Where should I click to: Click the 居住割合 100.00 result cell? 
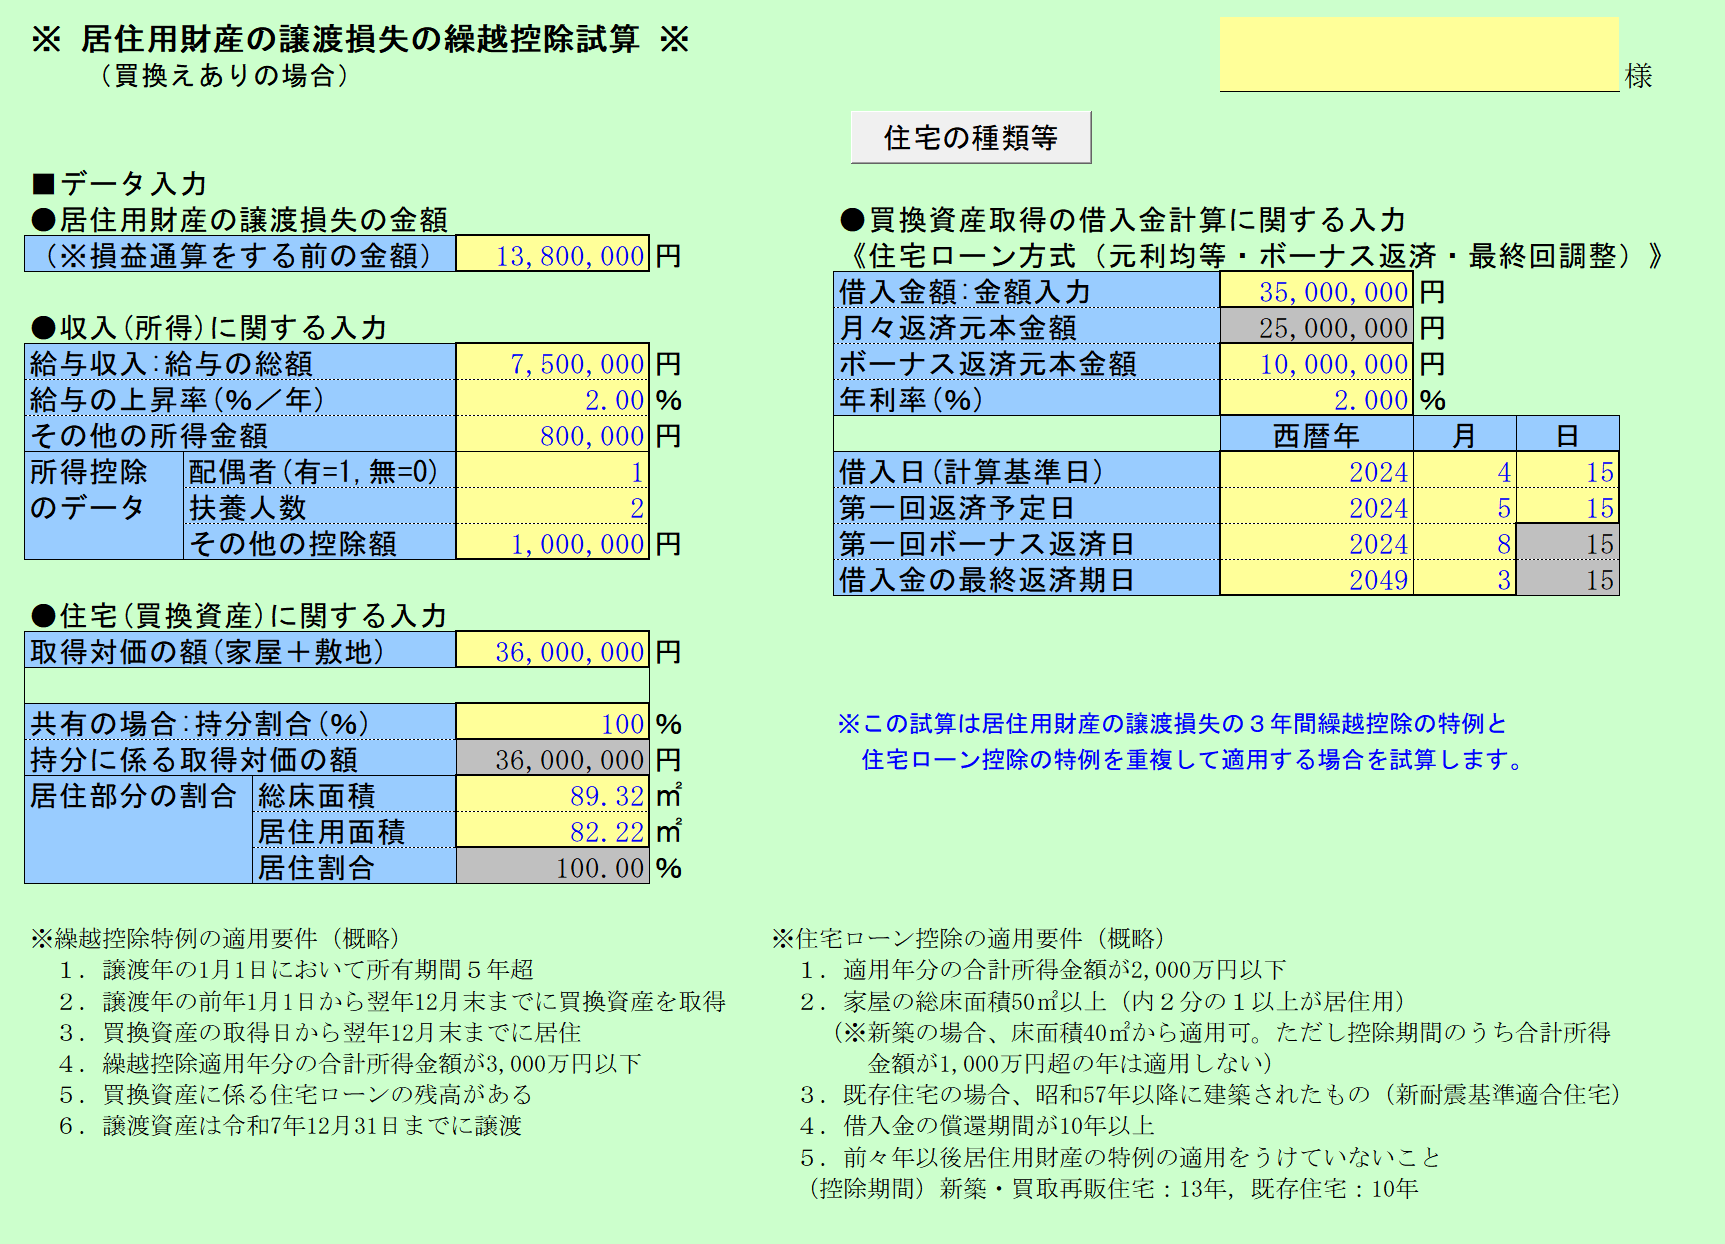552,867
